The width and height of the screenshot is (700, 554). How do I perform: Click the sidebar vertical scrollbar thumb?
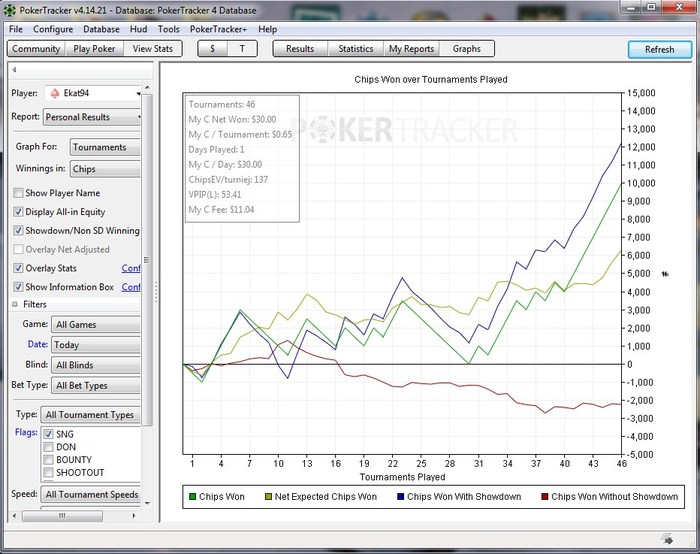click(x=147, y=260)
